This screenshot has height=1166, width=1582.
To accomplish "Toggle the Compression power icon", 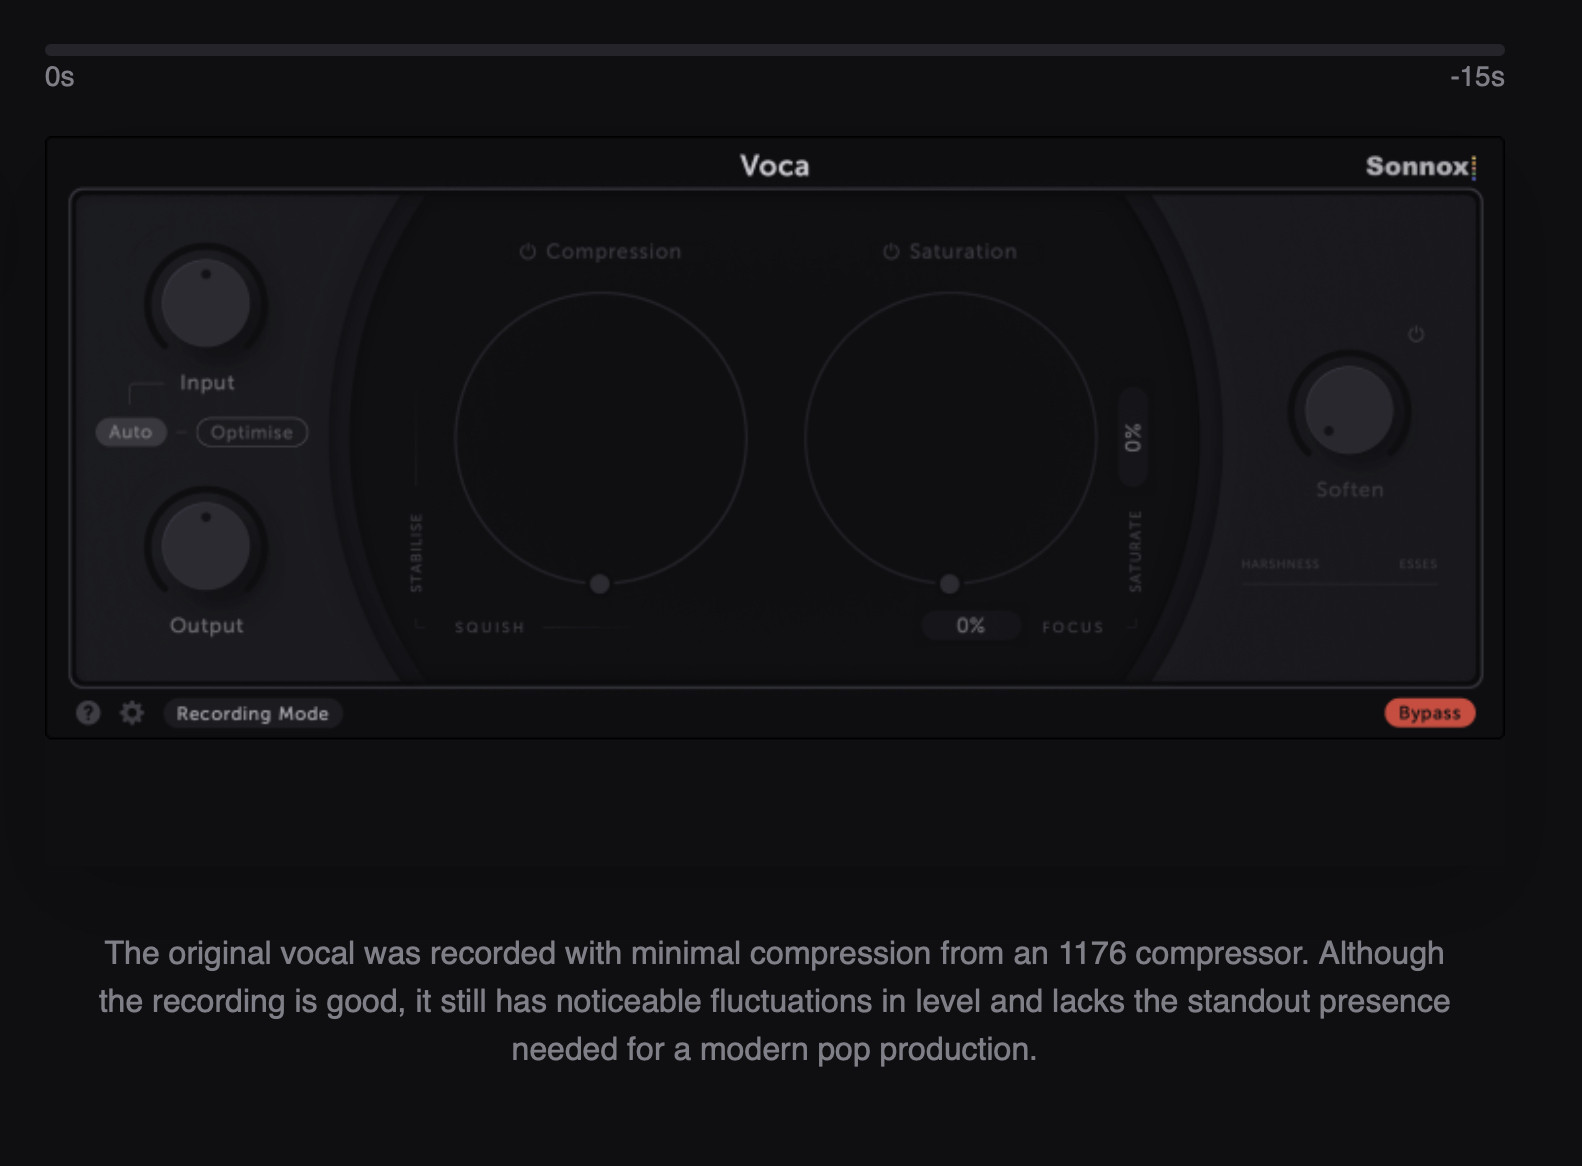I will click(528, 252).
